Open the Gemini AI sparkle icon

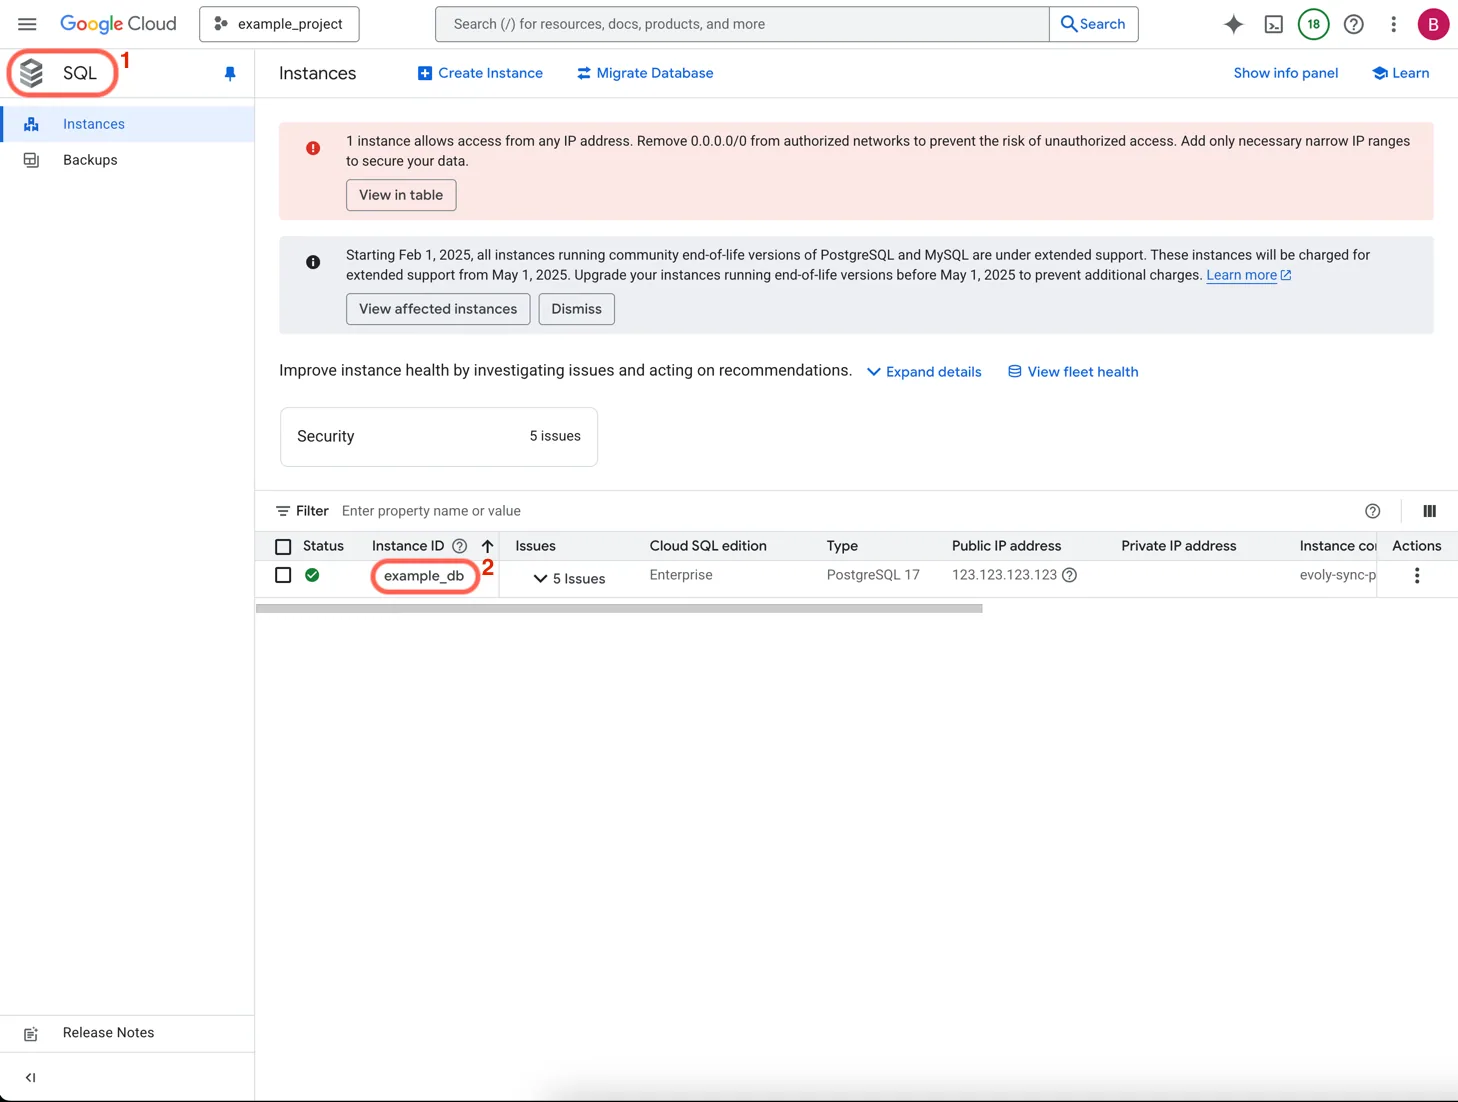pyautogui.click(x=1233, y=24)
